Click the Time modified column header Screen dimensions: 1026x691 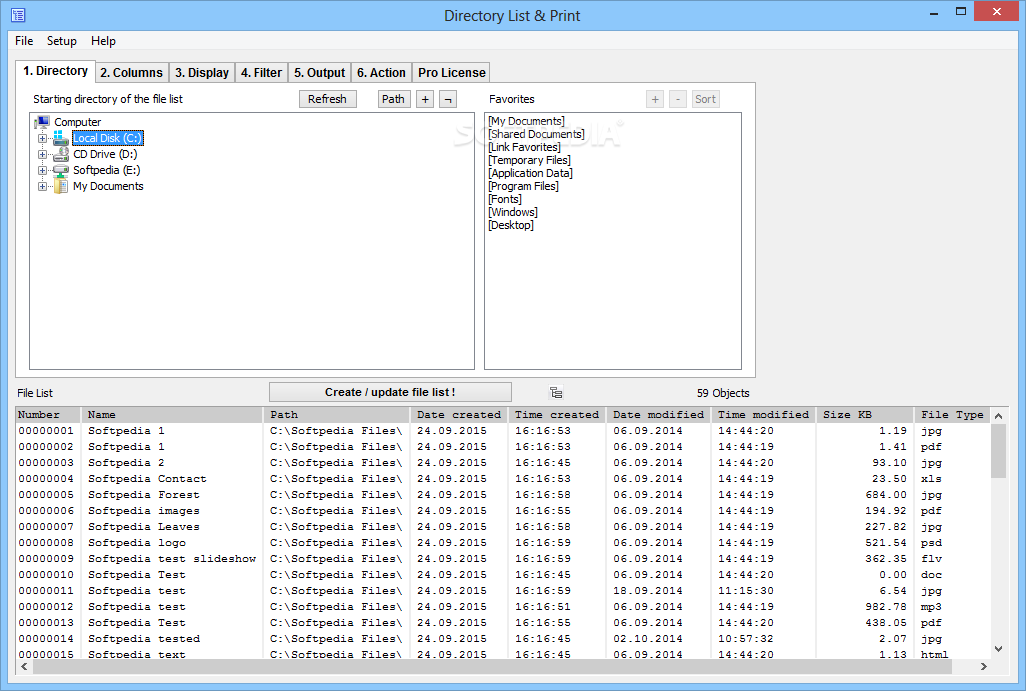(x=764, y=415)
